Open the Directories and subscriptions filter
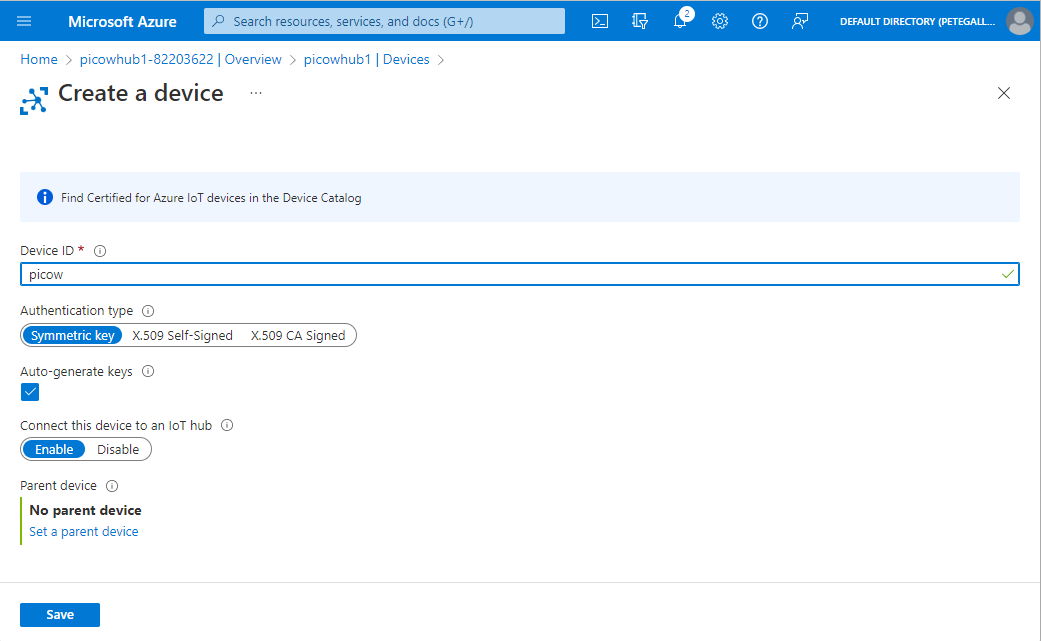The image size is (1041, 641). click(640, 21)
